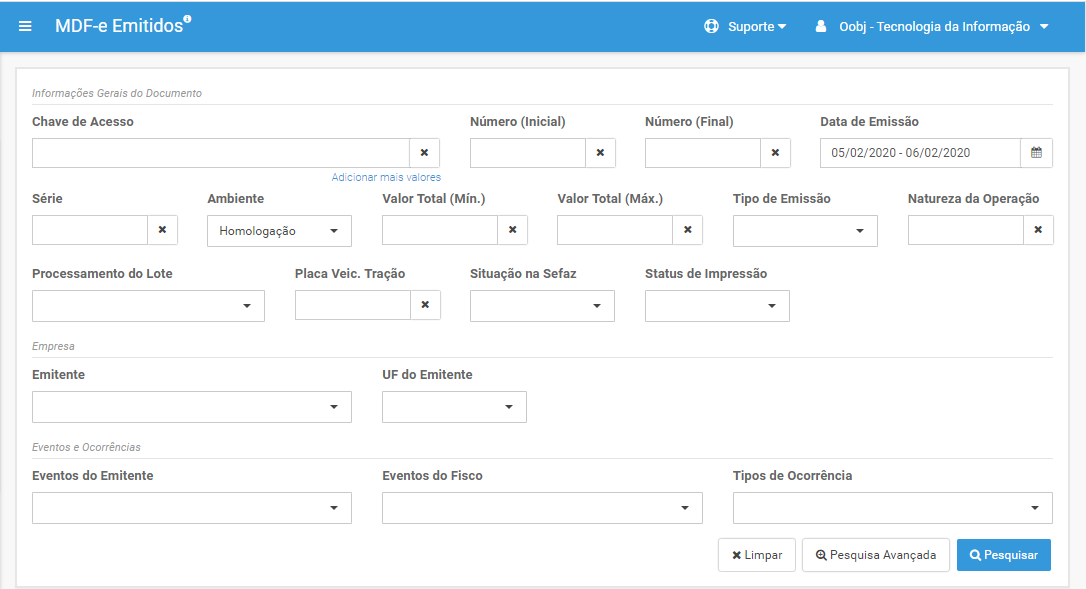Image resolution: width=1086 pixels, height=589 pixels.
Task: Expand the Ambiente Homologação dropdown
Action: tap(279, 231)
